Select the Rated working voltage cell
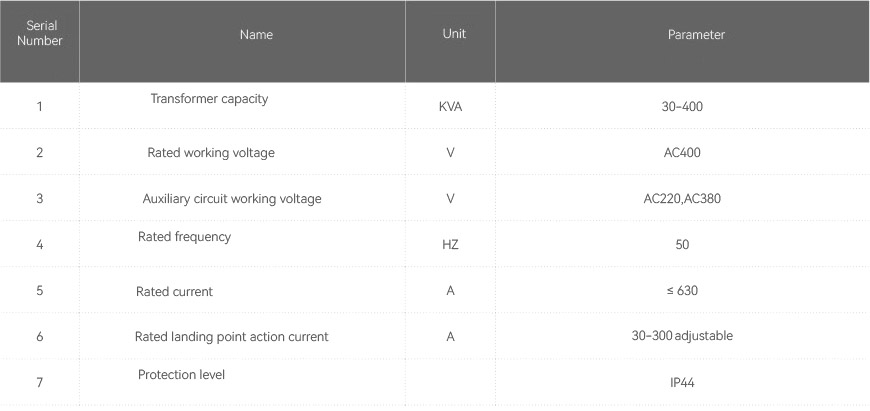The height and width of the screenshot is (411, 870). (211, 153)
